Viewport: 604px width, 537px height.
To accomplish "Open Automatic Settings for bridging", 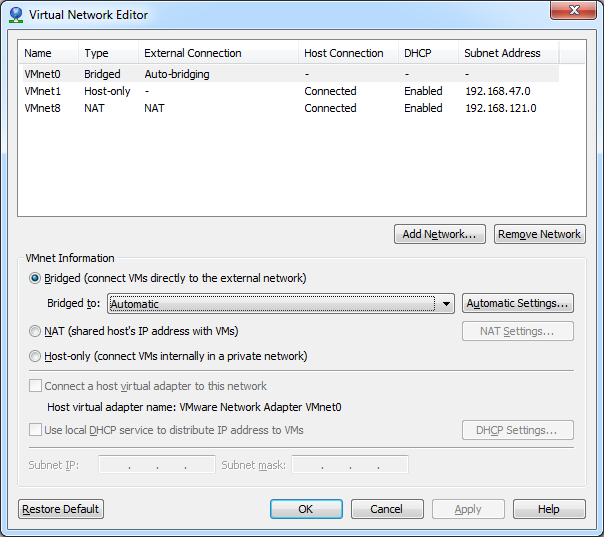I will (518, 304).
